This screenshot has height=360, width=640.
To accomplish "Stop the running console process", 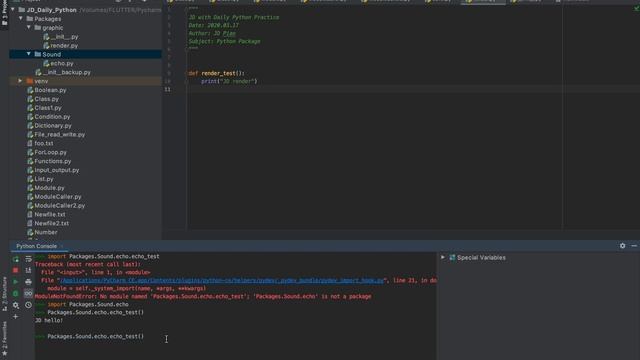I will click(16, 270).
